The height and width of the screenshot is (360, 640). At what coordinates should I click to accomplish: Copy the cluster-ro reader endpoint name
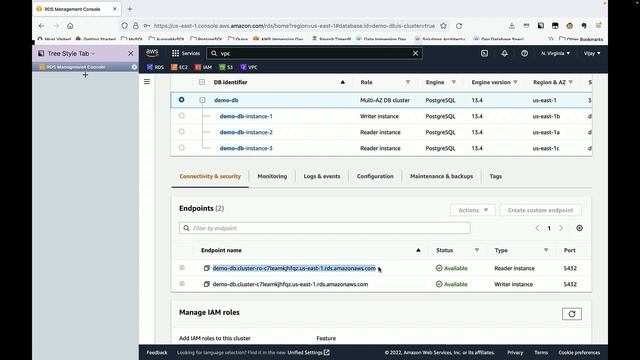(x=207, y=268)
